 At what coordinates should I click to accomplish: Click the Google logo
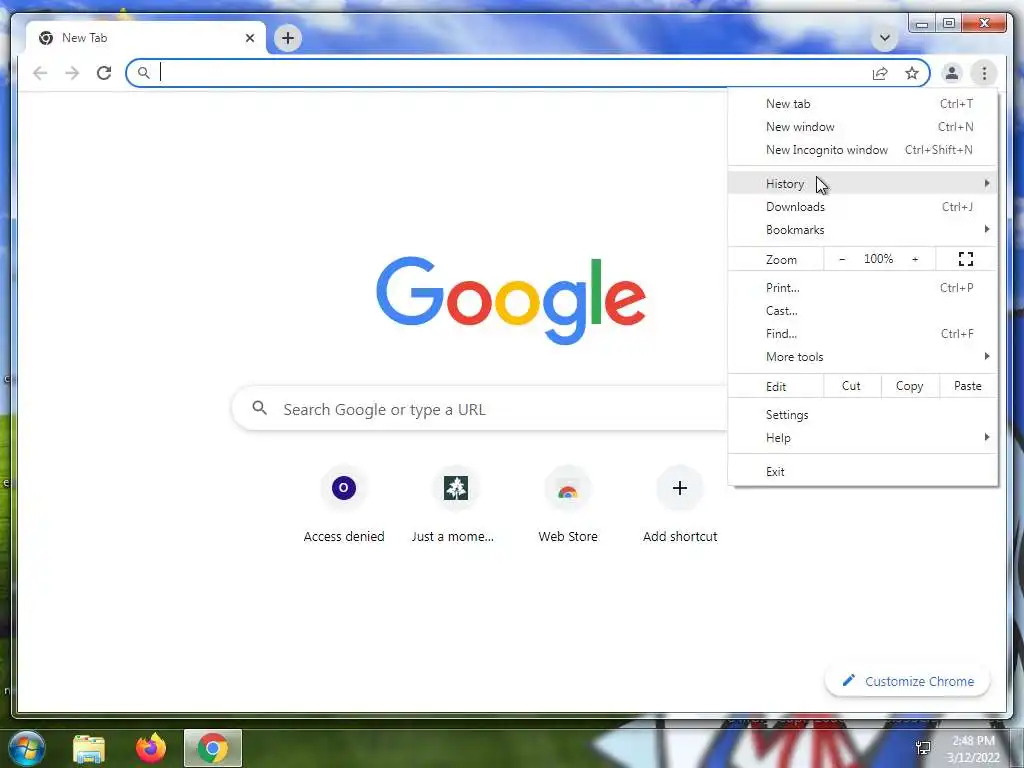(x=511, y=300)
